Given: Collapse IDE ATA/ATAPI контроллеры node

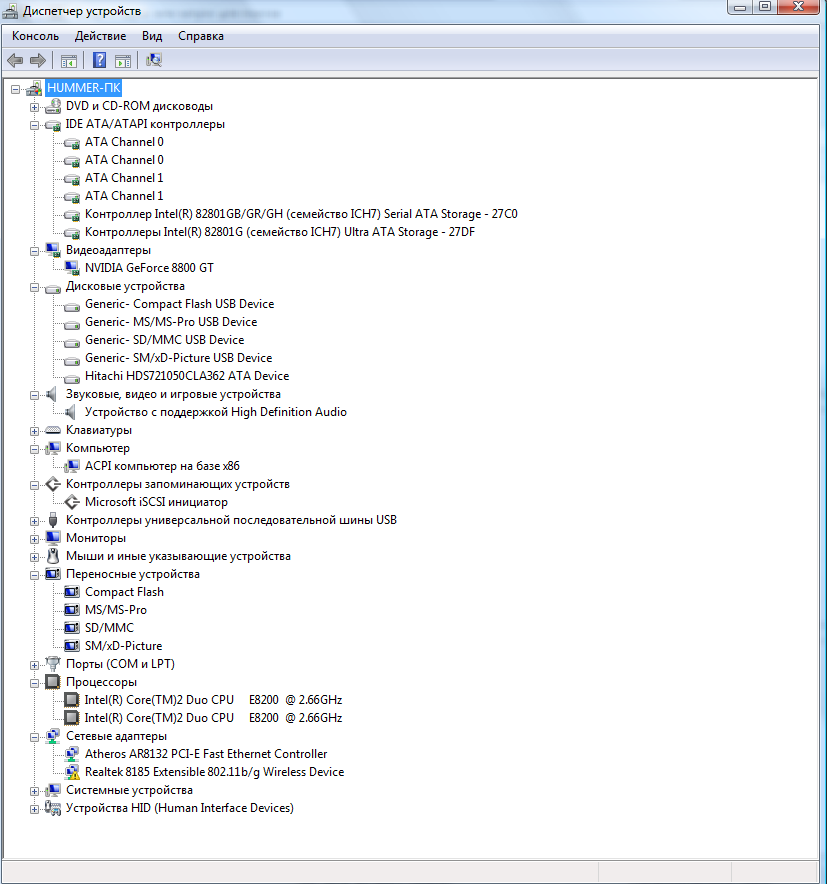Looking at the screenshot, I should point(34,125).
